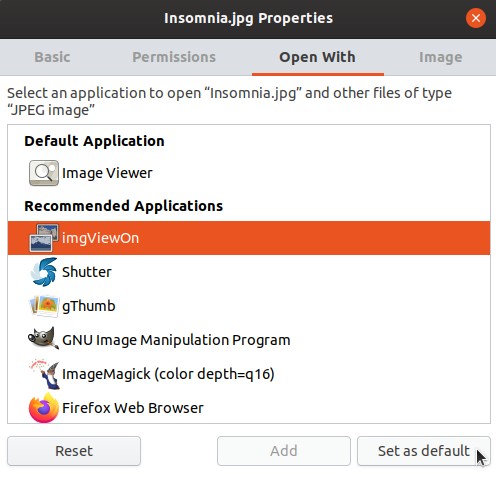Click the ImageMagick wizard icon
This screenshot has height=480, width=496.
[44, 374]
